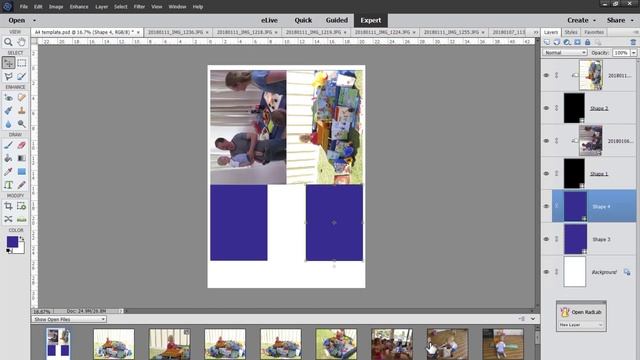Switch to the Quick mode tab
The image size is (640, 360).
click(x=303, y=20)
